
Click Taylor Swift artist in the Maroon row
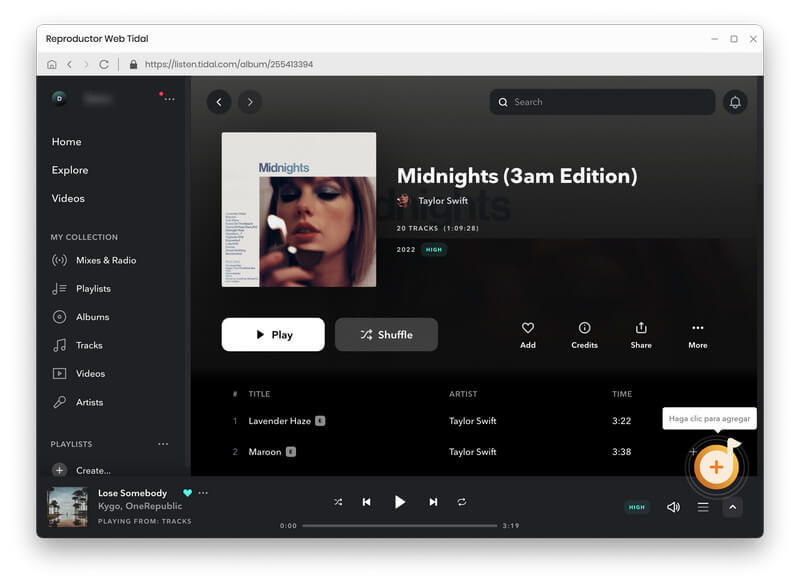[x=472, y=452]
